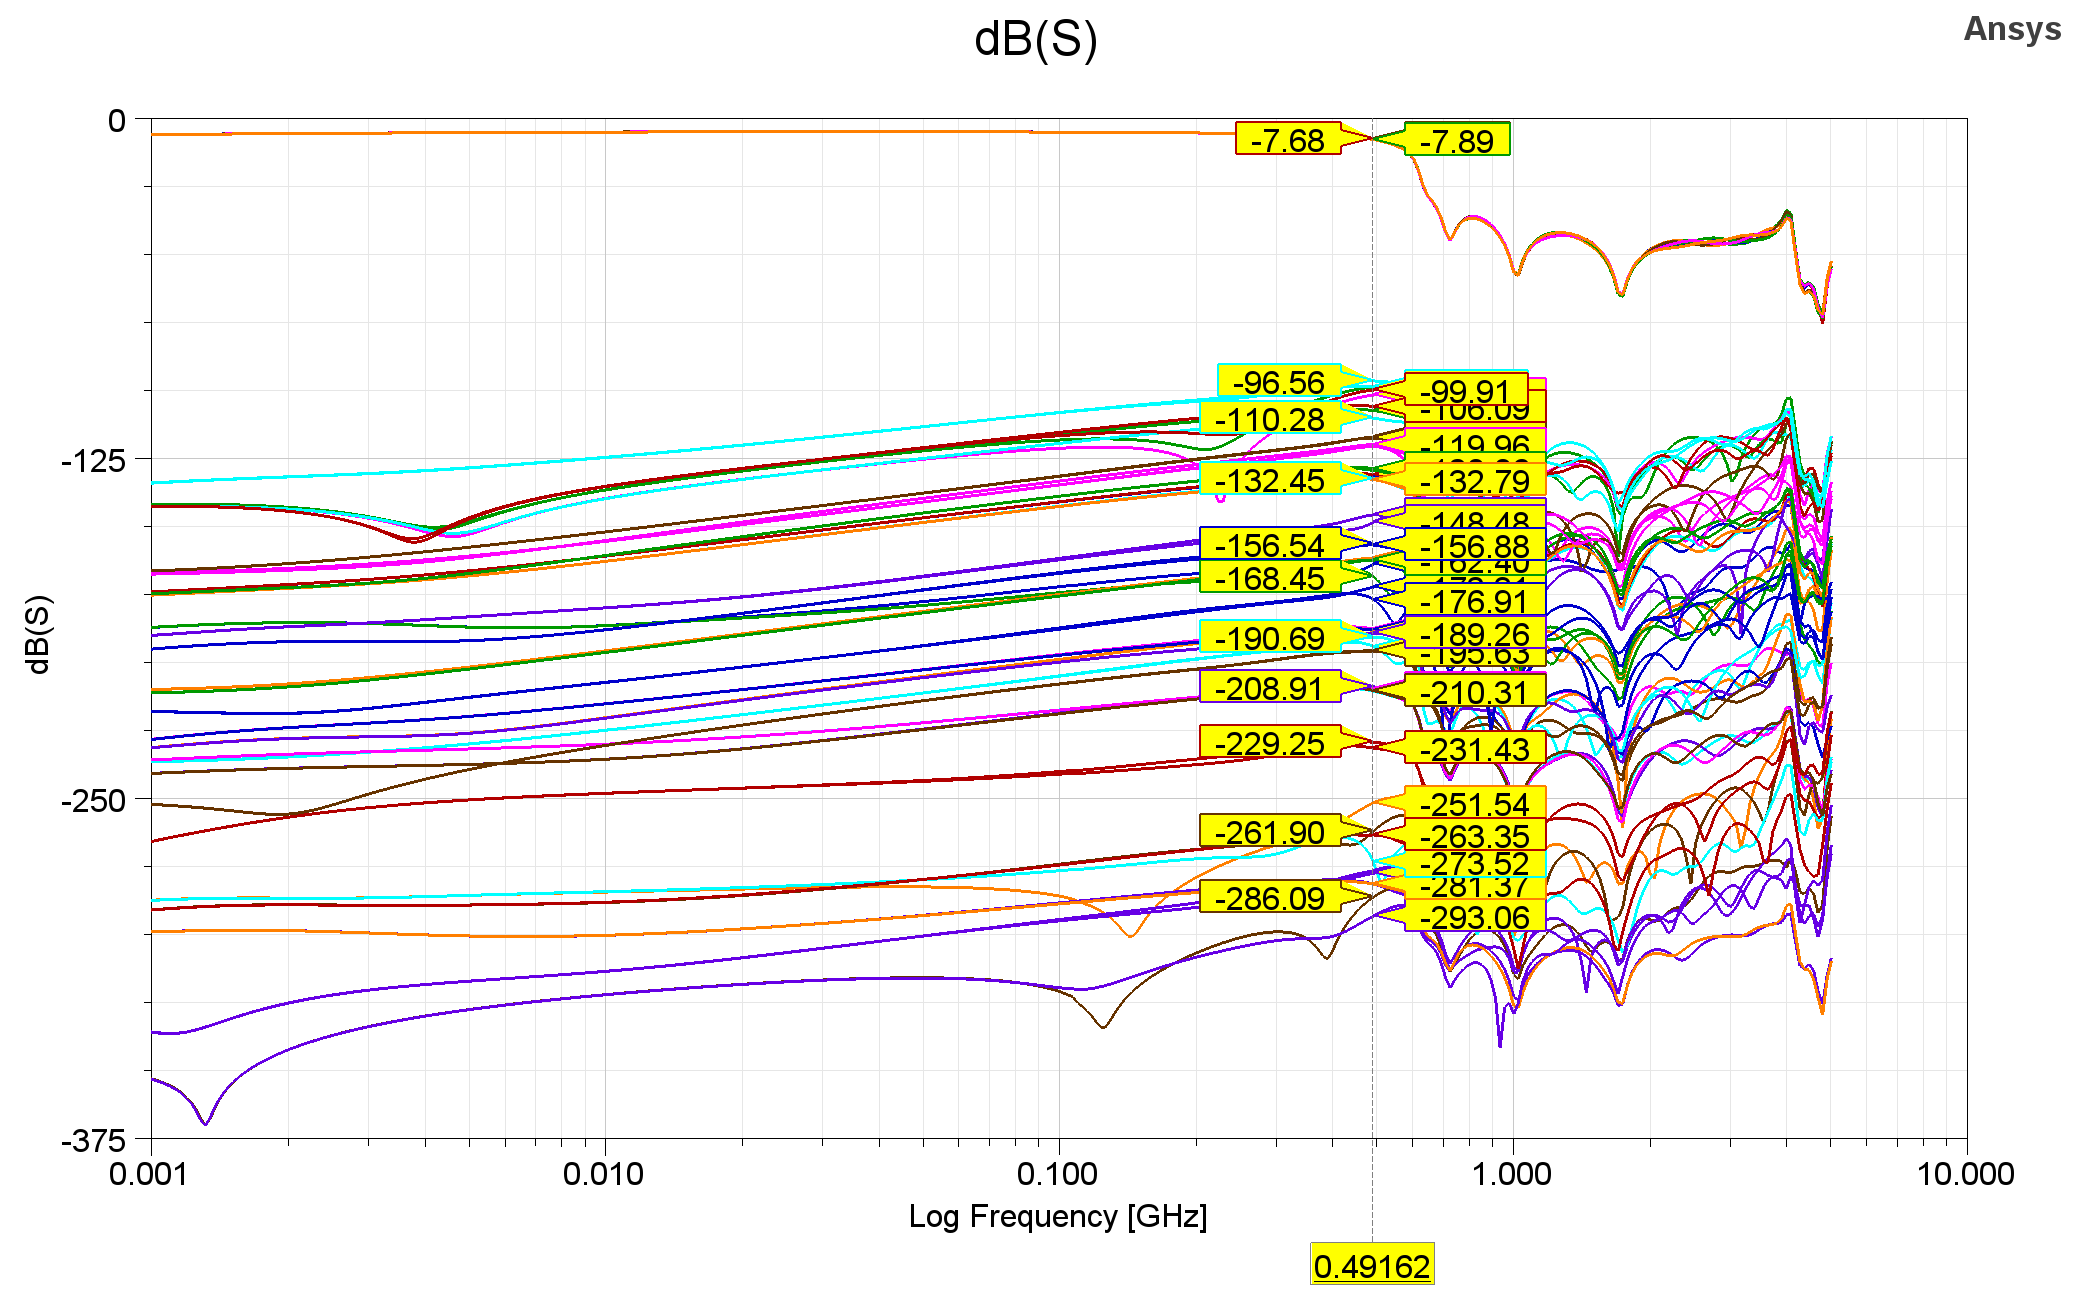The image size is (2079, 1292).
Task: Click the dB(S) plot title
Action: (1035, 40)
